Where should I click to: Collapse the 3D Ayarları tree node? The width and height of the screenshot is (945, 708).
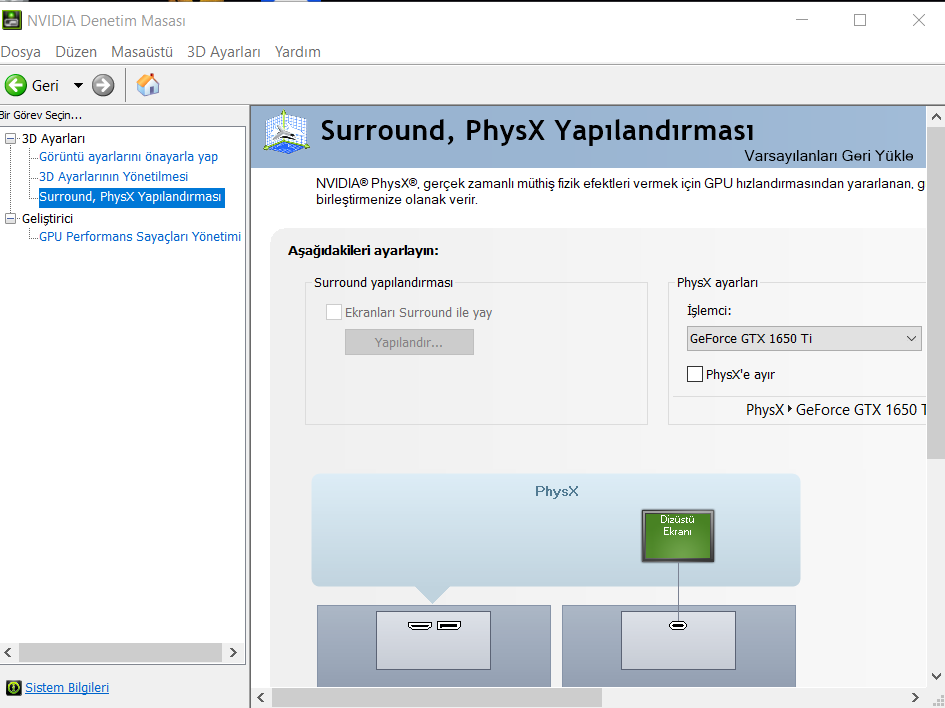click(10, 139)
